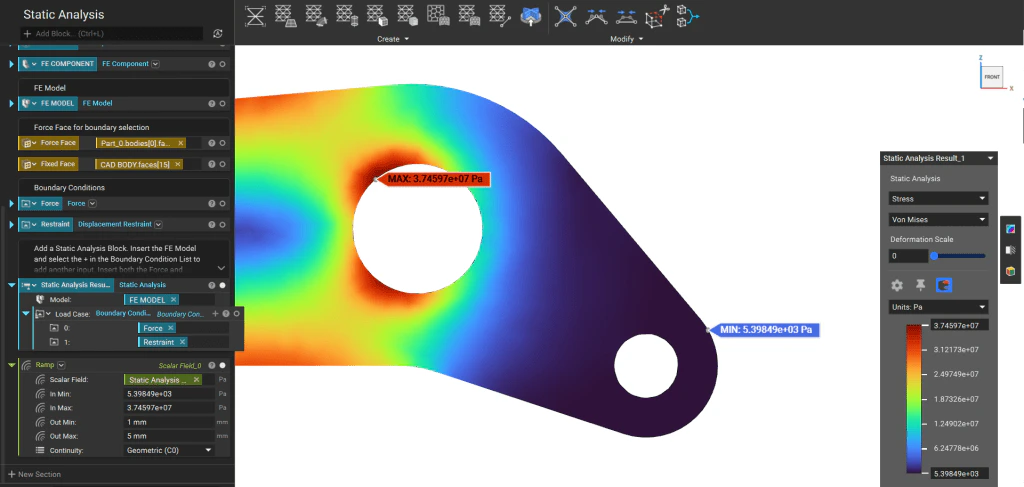Open the Von Mises dropdown
The width and height of the screenshot is (1024, 487).
pos(938,219)
